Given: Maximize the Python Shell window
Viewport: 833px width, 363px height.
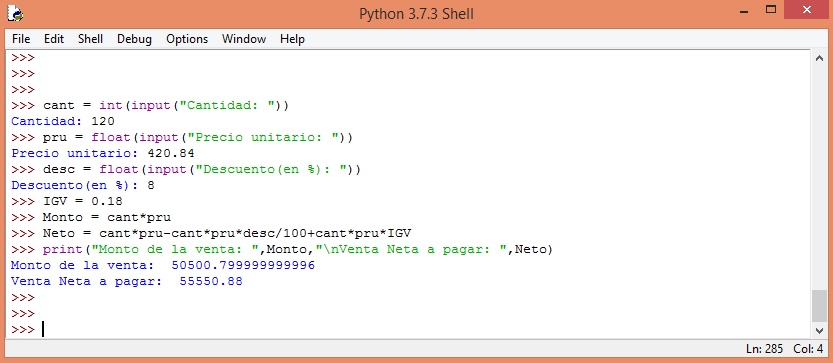Looking at the screenshot, I should click(x=771, y=10).
